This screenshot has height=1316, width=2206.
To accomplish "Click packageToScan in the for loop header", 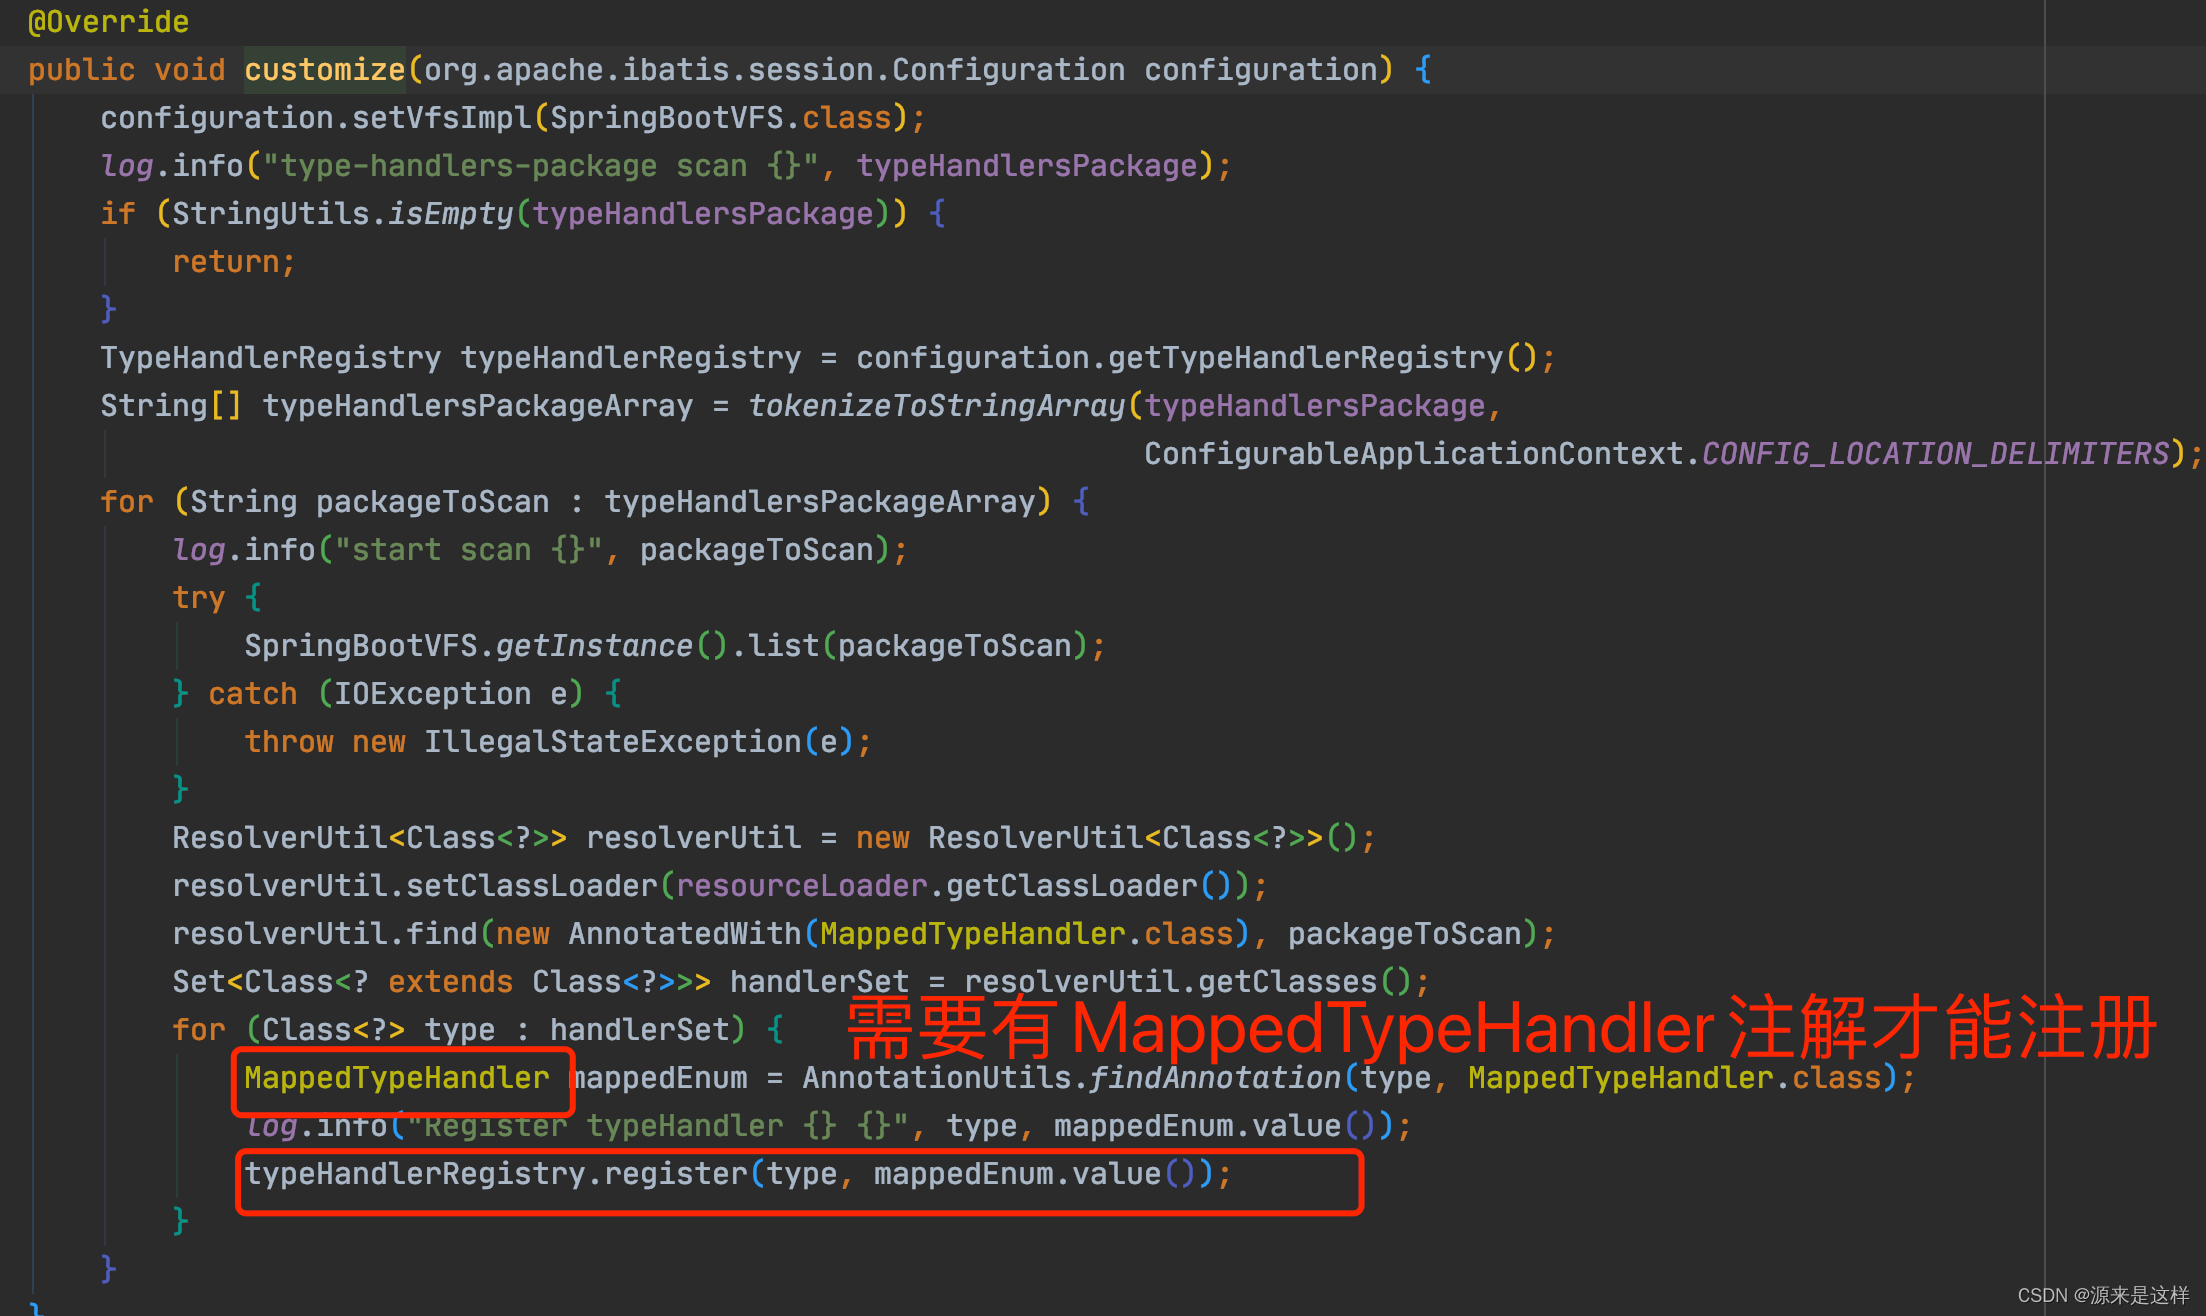I will [432, 502].
